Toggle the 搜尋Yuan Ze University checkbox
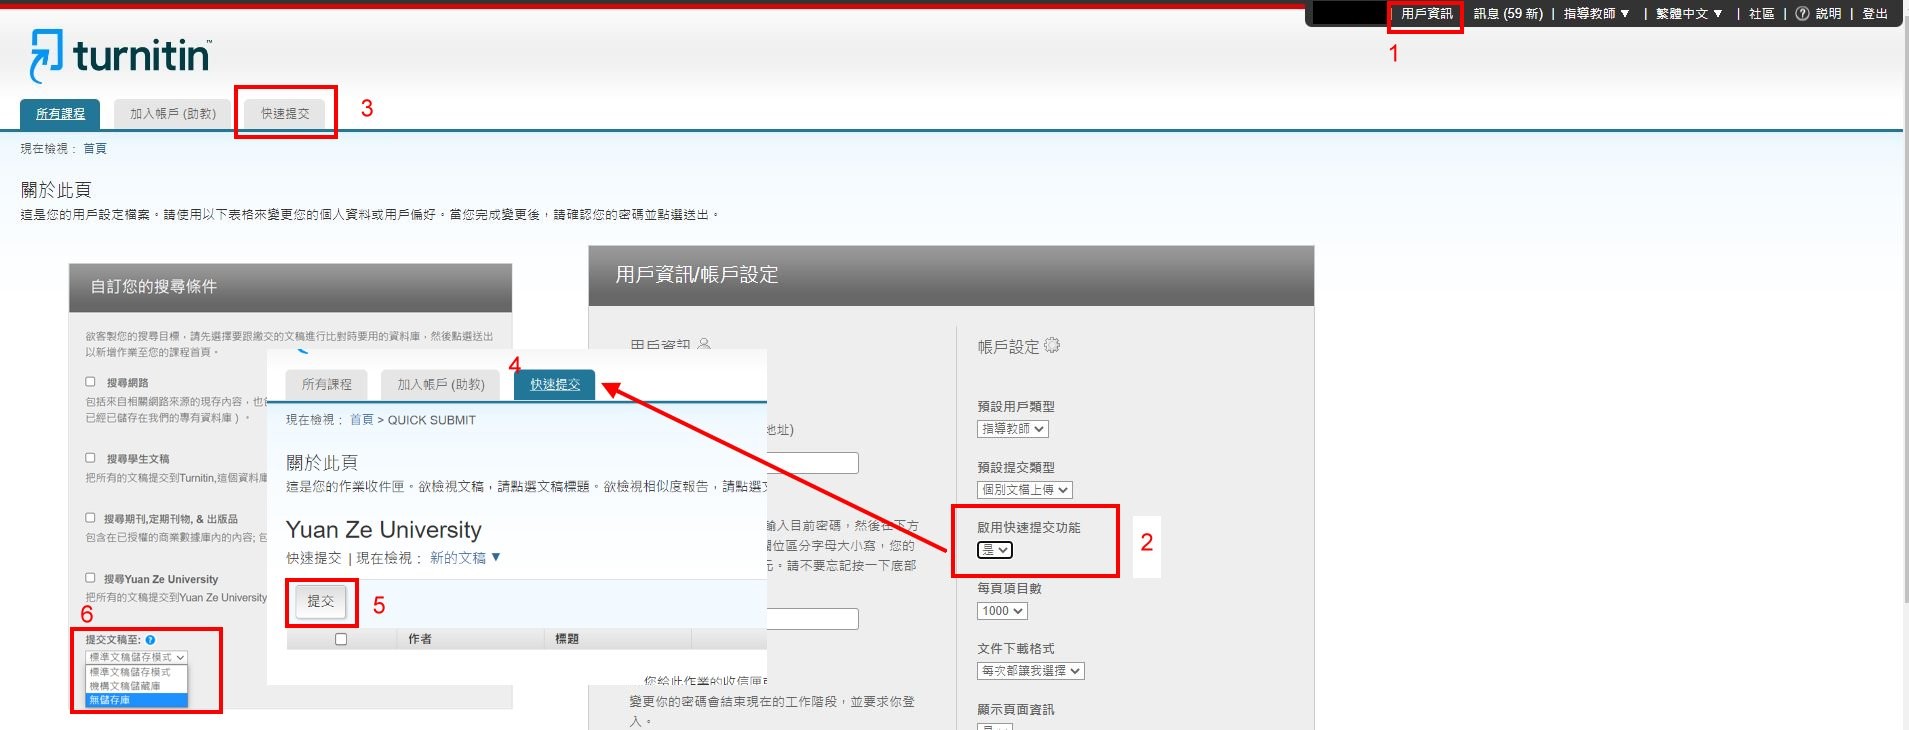 tap(90, 578)
